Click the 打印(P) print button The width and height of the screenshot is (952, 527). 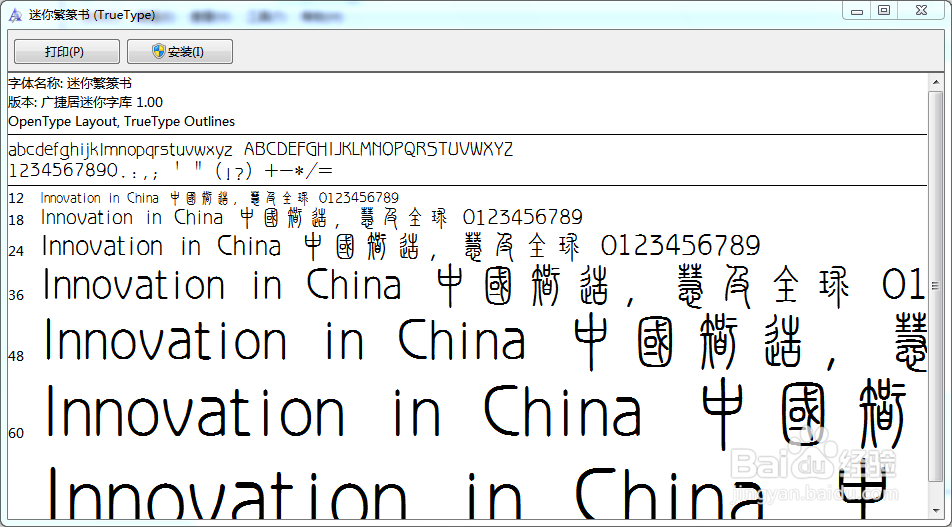click(x=67, y=52)
